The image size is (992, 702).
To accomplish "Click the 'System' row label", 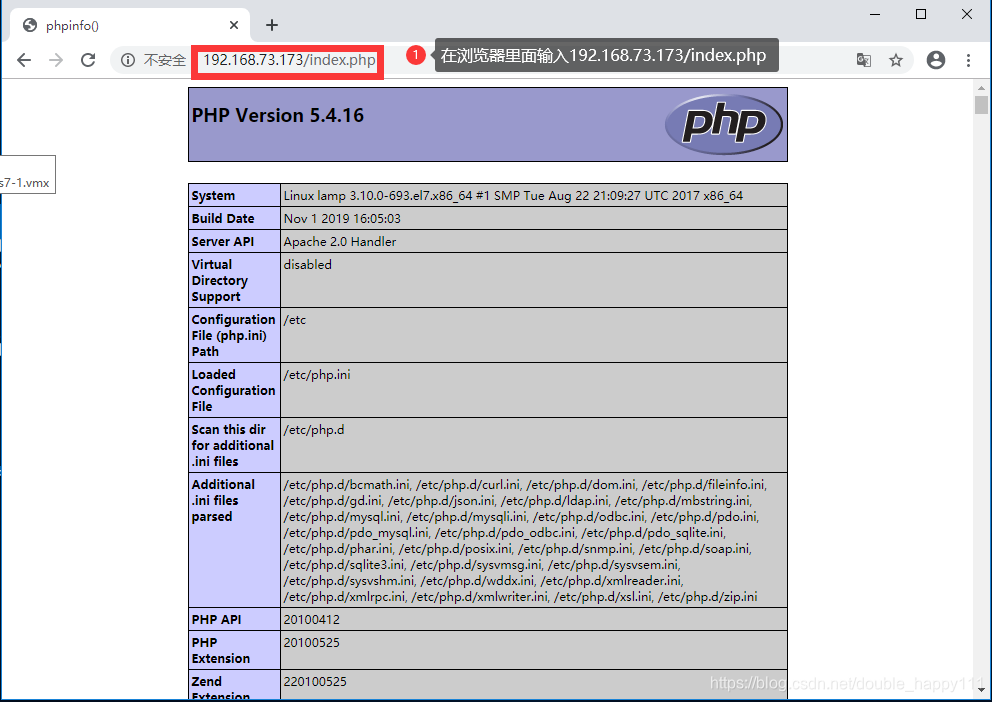I will [213, 195].
